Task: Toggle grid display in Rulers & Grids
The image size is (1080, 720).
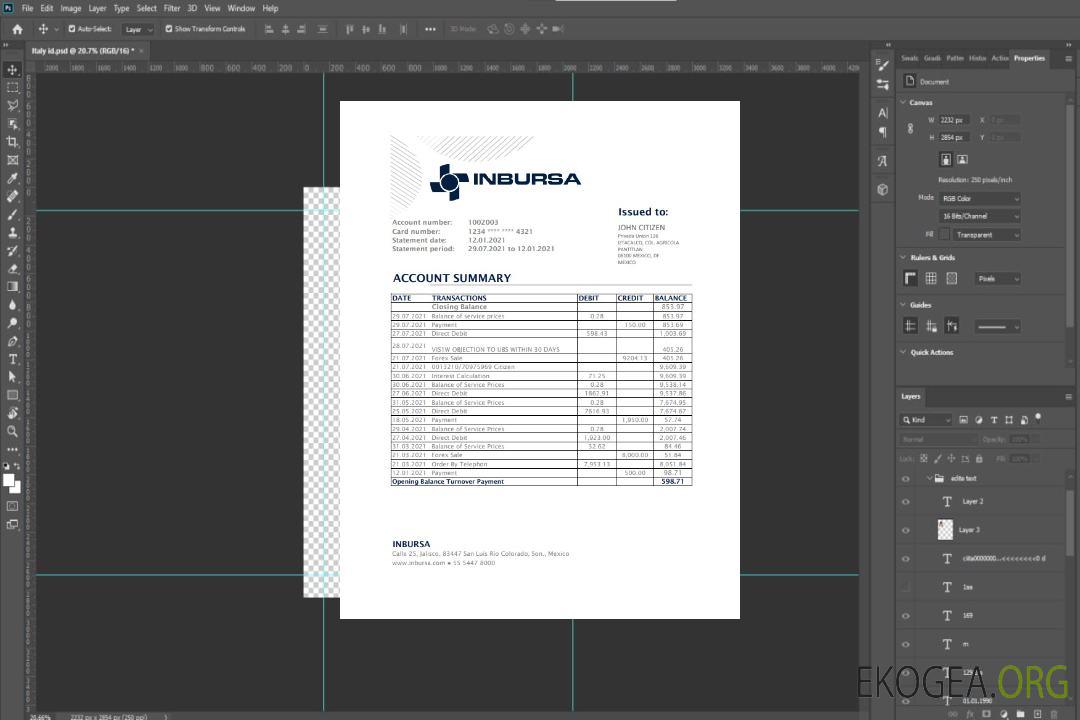Action: 931,278
